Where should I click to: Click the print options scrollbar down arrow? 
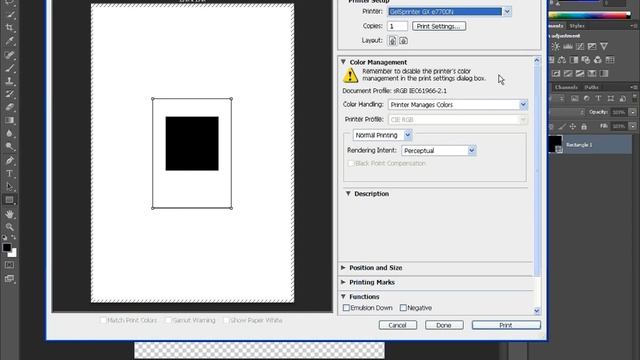[537, 311]
